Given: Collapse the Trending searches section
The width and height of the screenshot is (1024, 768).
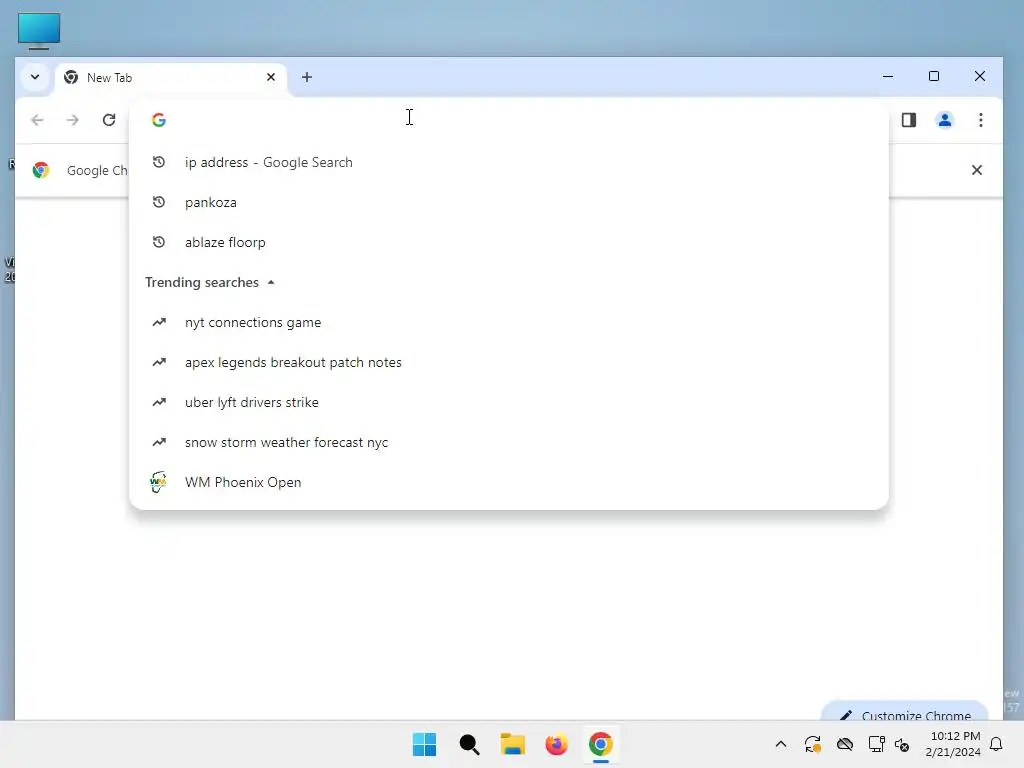Looking at the screenshot, I should tap(270, 283).
